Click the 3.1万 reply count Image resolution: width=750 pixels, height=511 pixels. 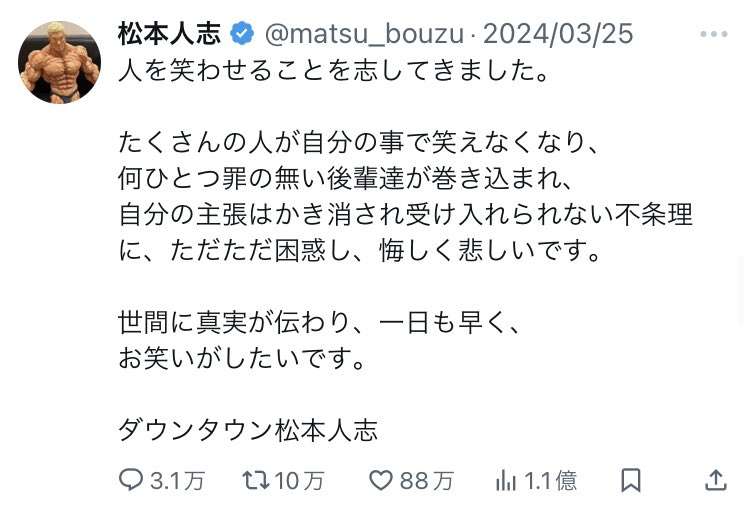[x=178, y=481]
